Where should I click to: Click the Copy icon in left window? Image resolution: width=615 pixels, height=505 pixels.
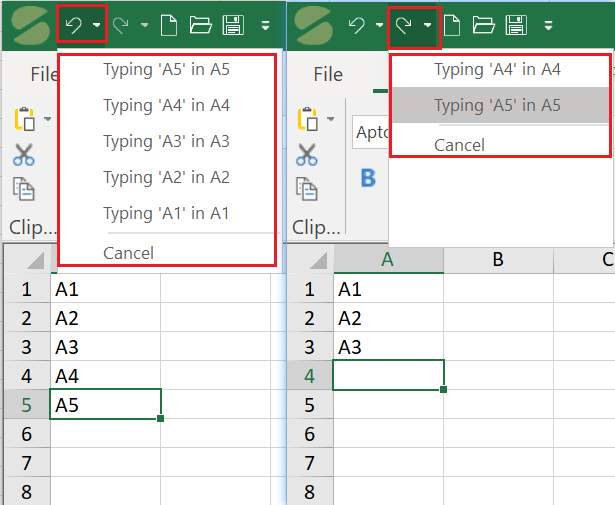point(24,189)
